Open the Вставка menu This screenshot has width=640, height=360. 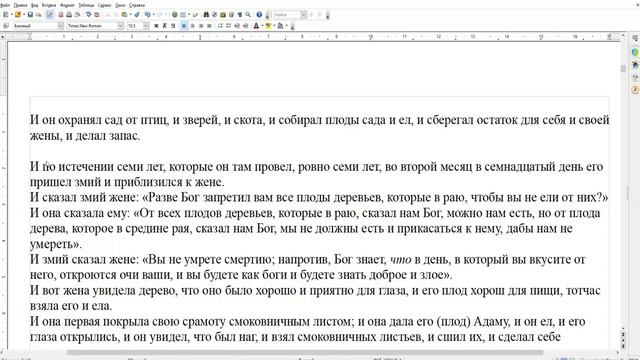[49, 5]
